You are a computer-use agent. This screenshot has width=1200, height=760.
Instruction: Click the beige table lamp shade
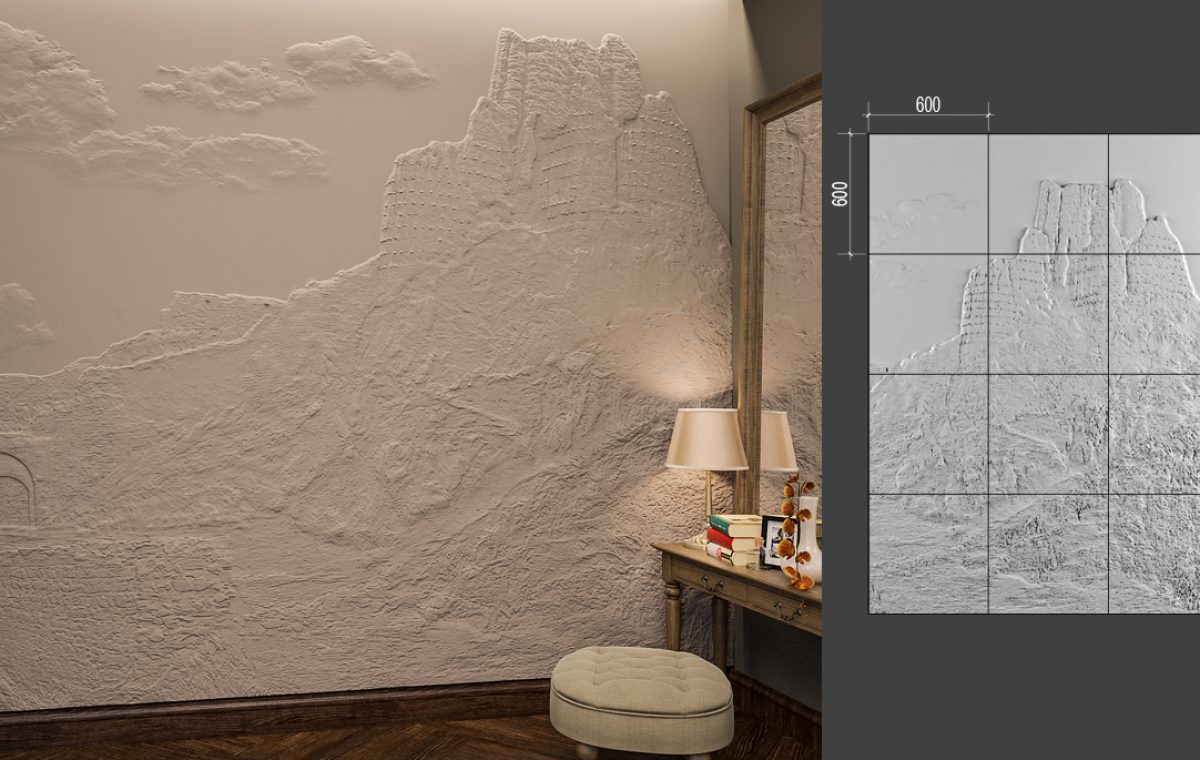tap(706, 439)
